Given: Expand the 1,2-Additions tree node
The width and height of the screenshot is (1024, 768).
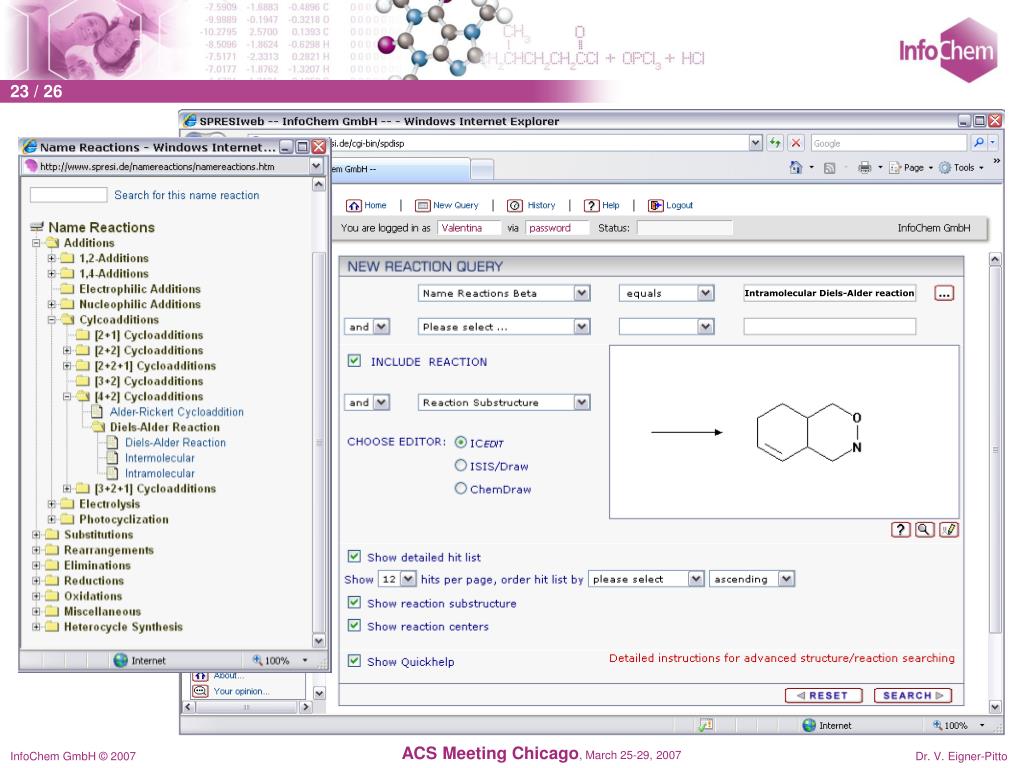Looking at the screenshot, I should [x=52, y=258].
